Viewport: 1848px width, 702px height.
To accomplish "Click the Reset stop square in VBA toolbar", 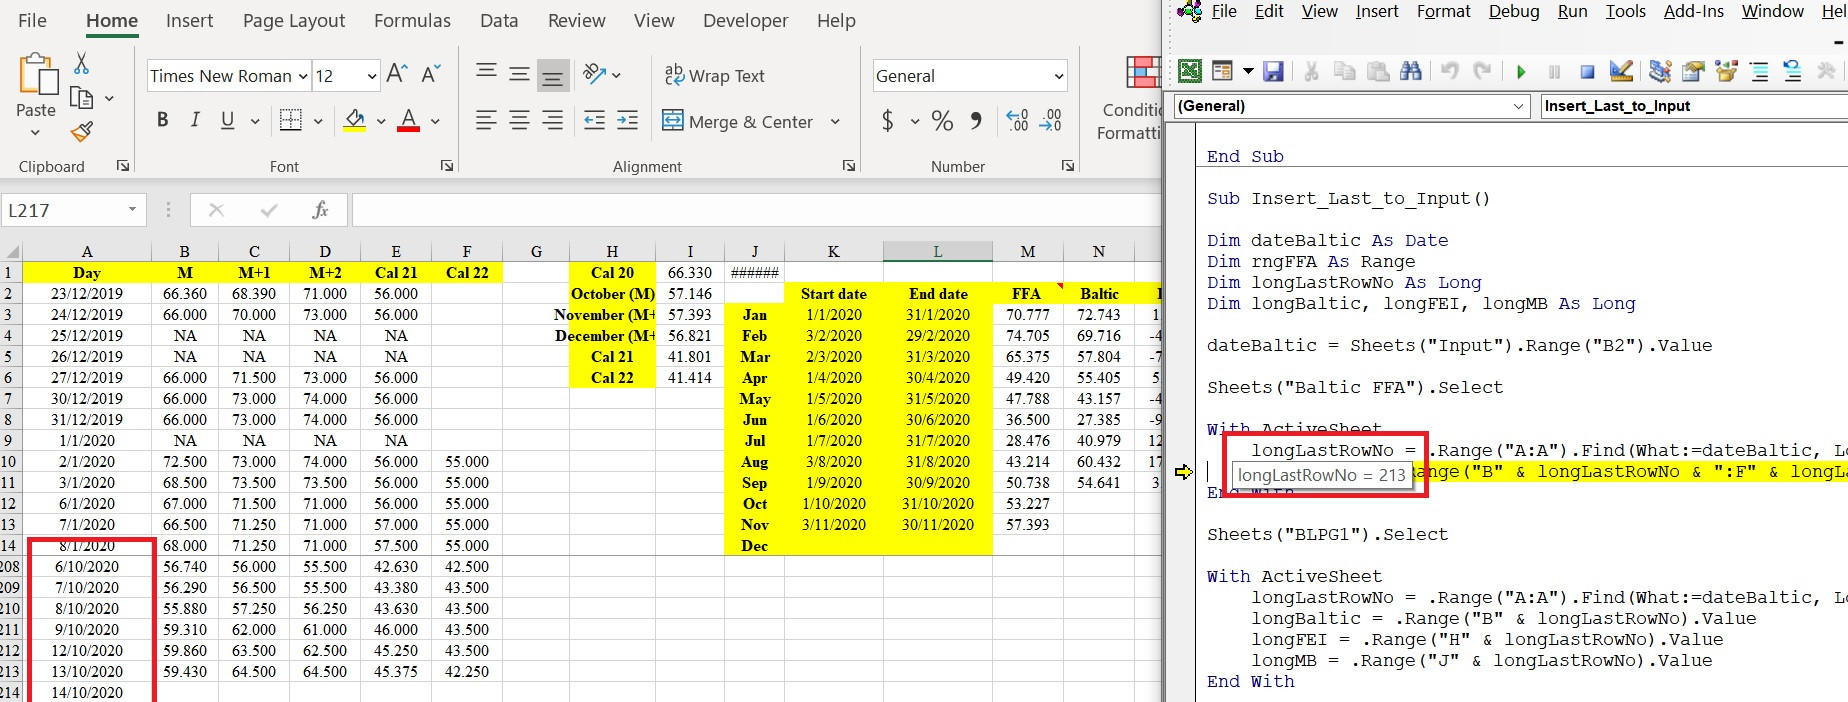I will pos(1587,72).
